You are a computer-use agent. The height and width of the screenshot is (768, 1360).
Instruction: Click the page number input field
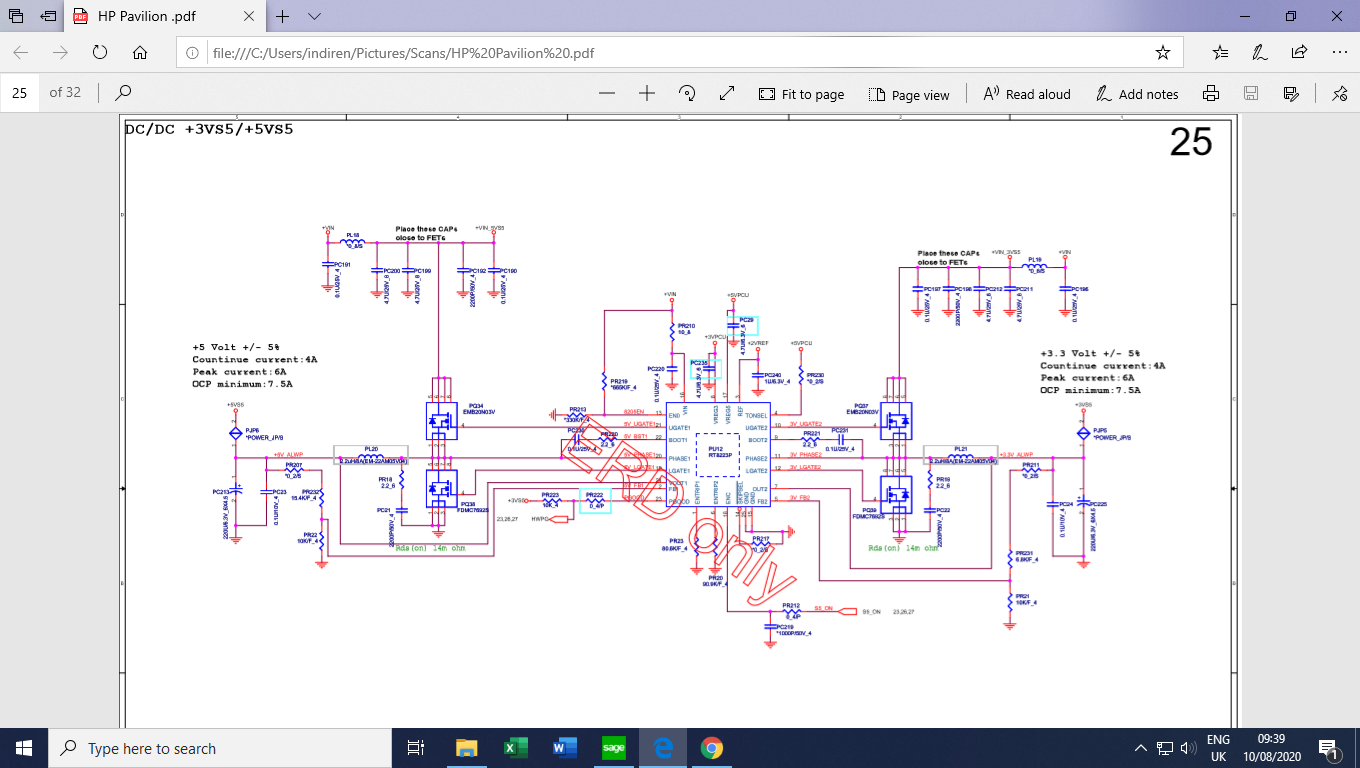[x=20, y=93]
